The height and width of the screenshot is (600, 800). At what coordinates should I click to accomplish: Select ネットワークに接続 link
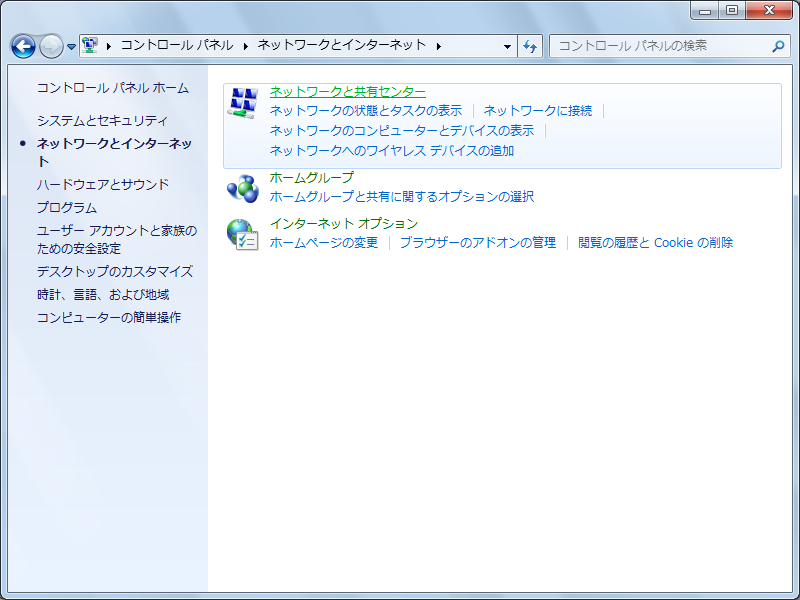[538, 111]
